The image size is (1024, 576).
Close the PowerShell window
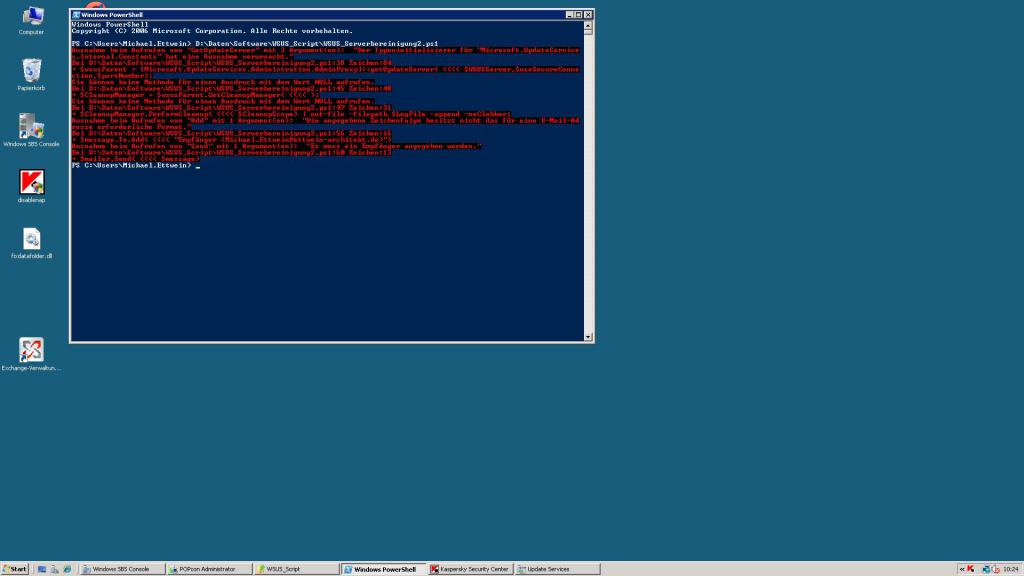pos(588,14)
